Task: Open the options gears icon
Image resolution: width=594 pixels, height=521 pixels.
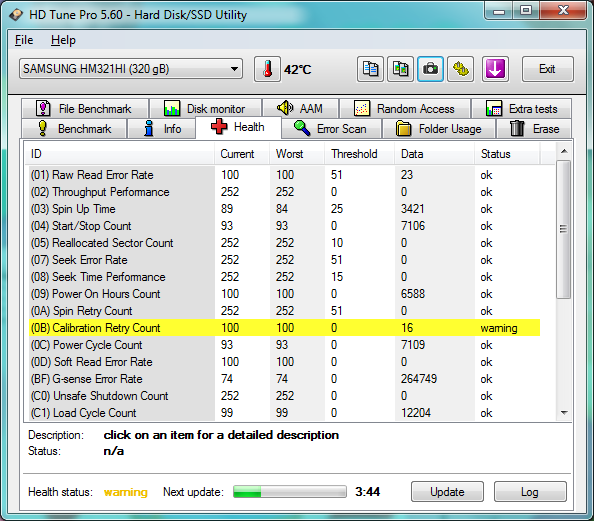Action: 460,69
